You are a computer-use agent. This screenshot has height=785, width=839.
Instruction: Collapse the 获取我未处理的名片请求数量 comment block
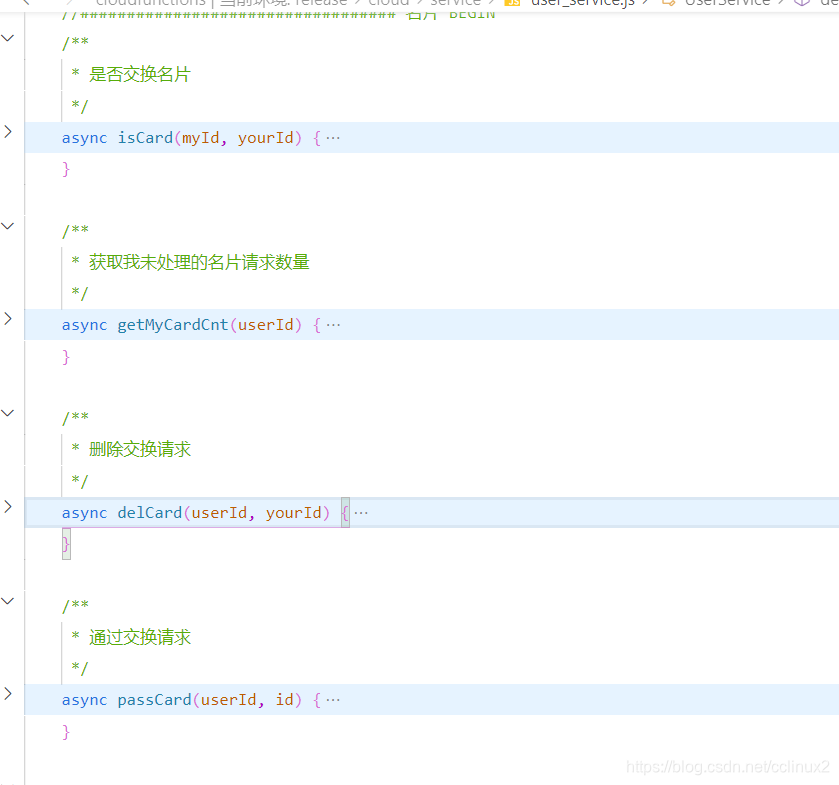pos(7,226)
